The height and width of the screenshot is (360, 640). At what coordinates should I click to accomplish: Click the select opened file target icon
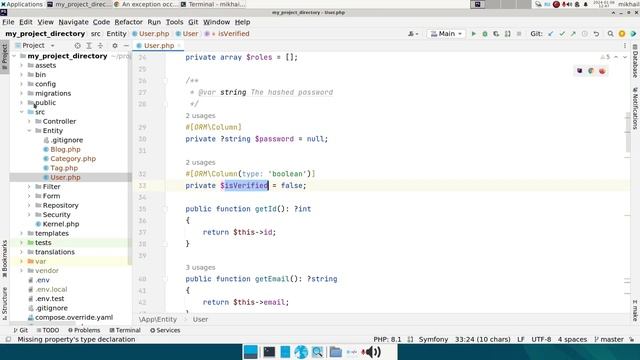[78, 46]
